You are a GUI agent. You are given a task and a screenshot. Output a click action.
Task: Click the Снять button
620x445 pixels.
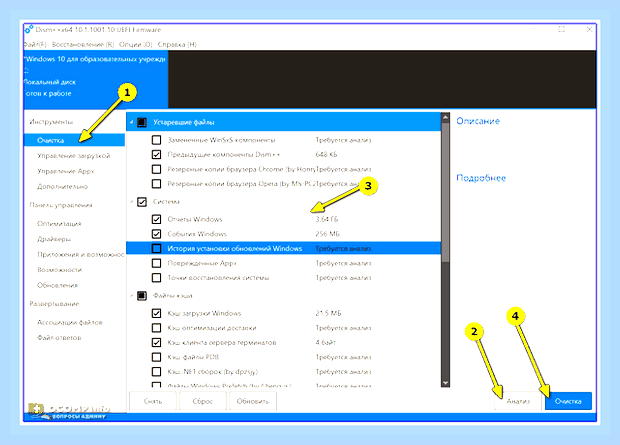coord(153,401)
